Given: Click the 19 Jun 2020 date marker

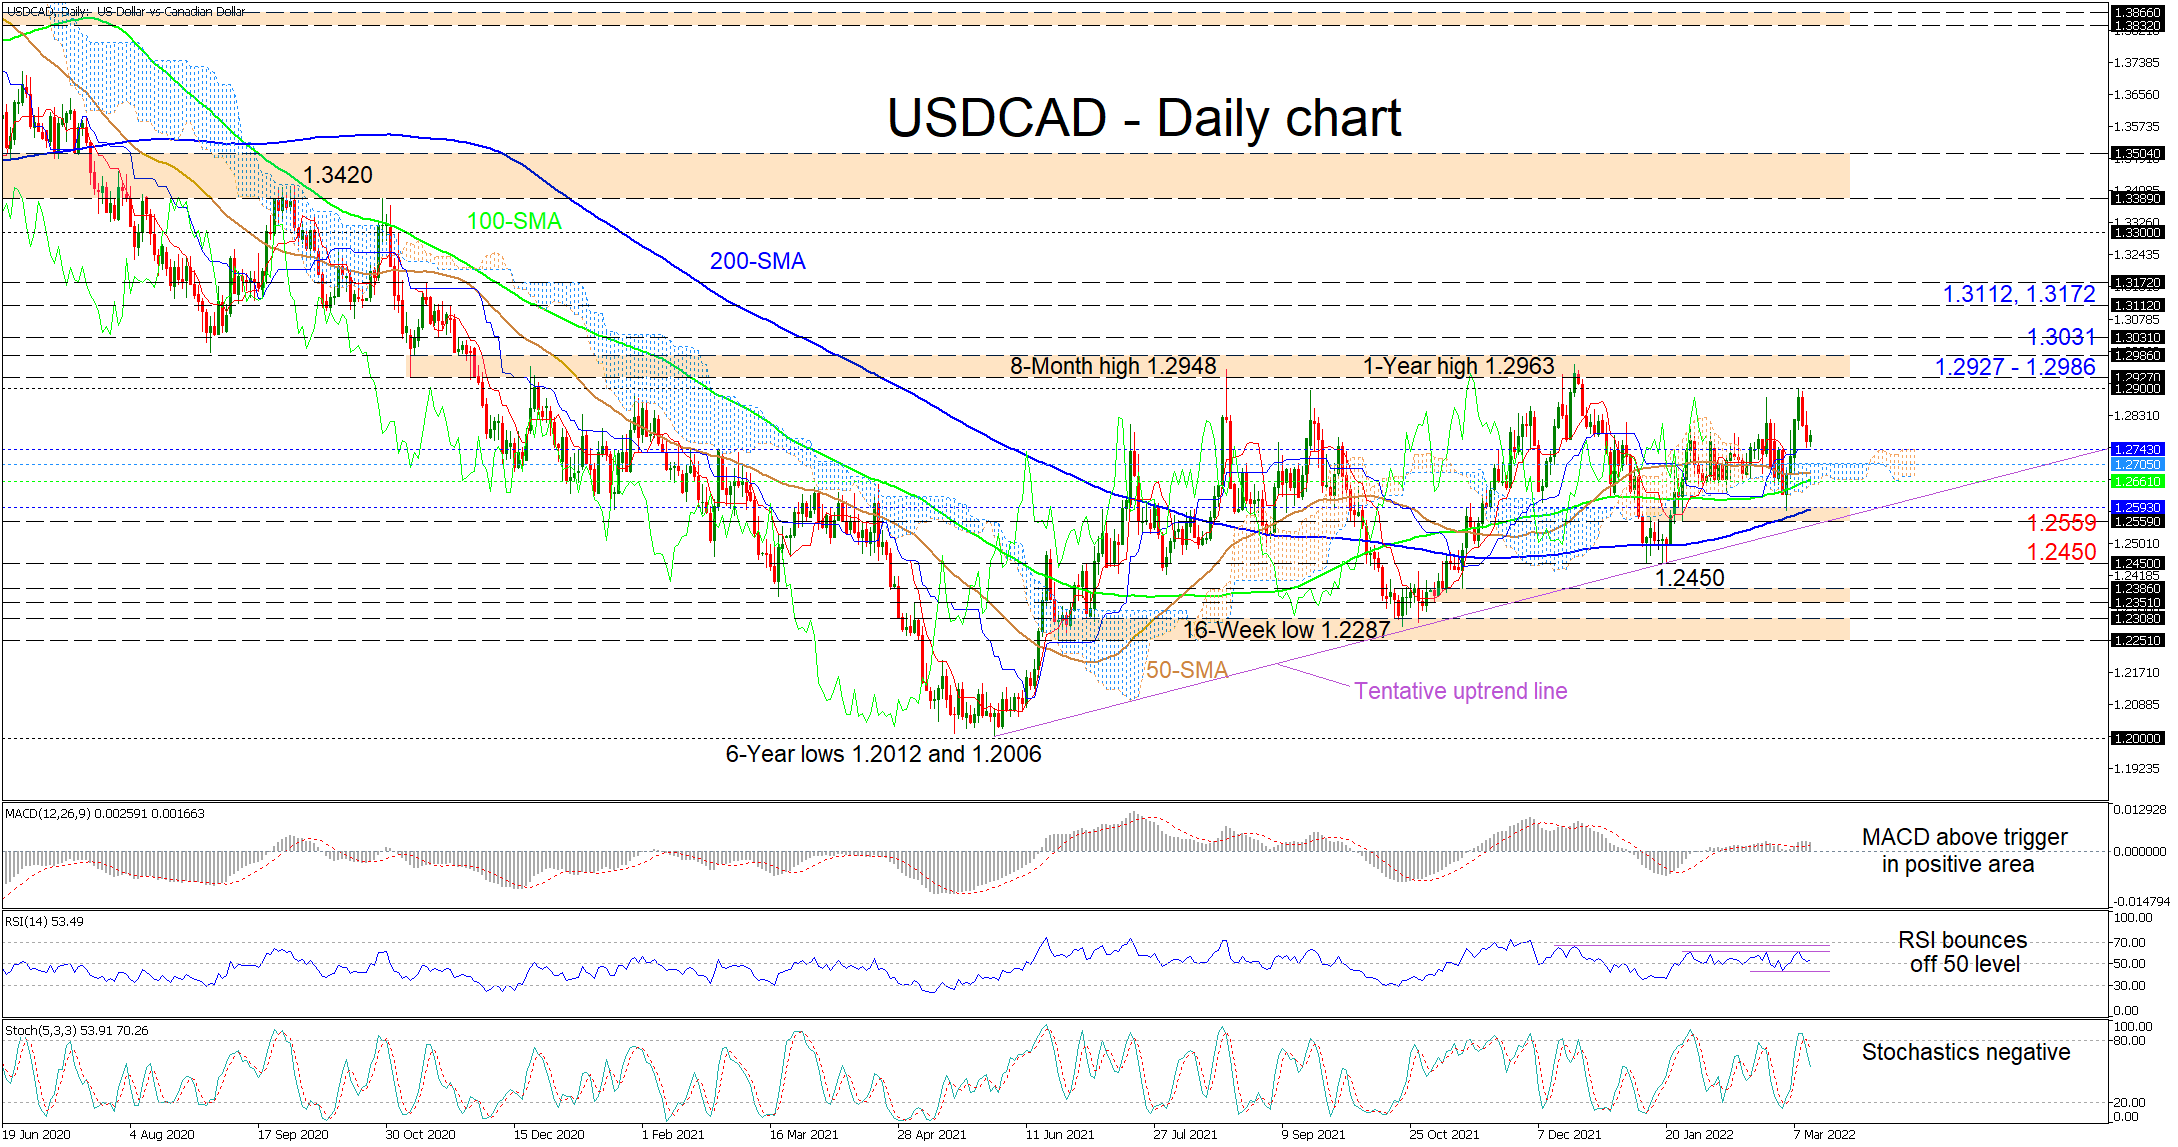Looking at the screenshot, I should click(37, 1134).
